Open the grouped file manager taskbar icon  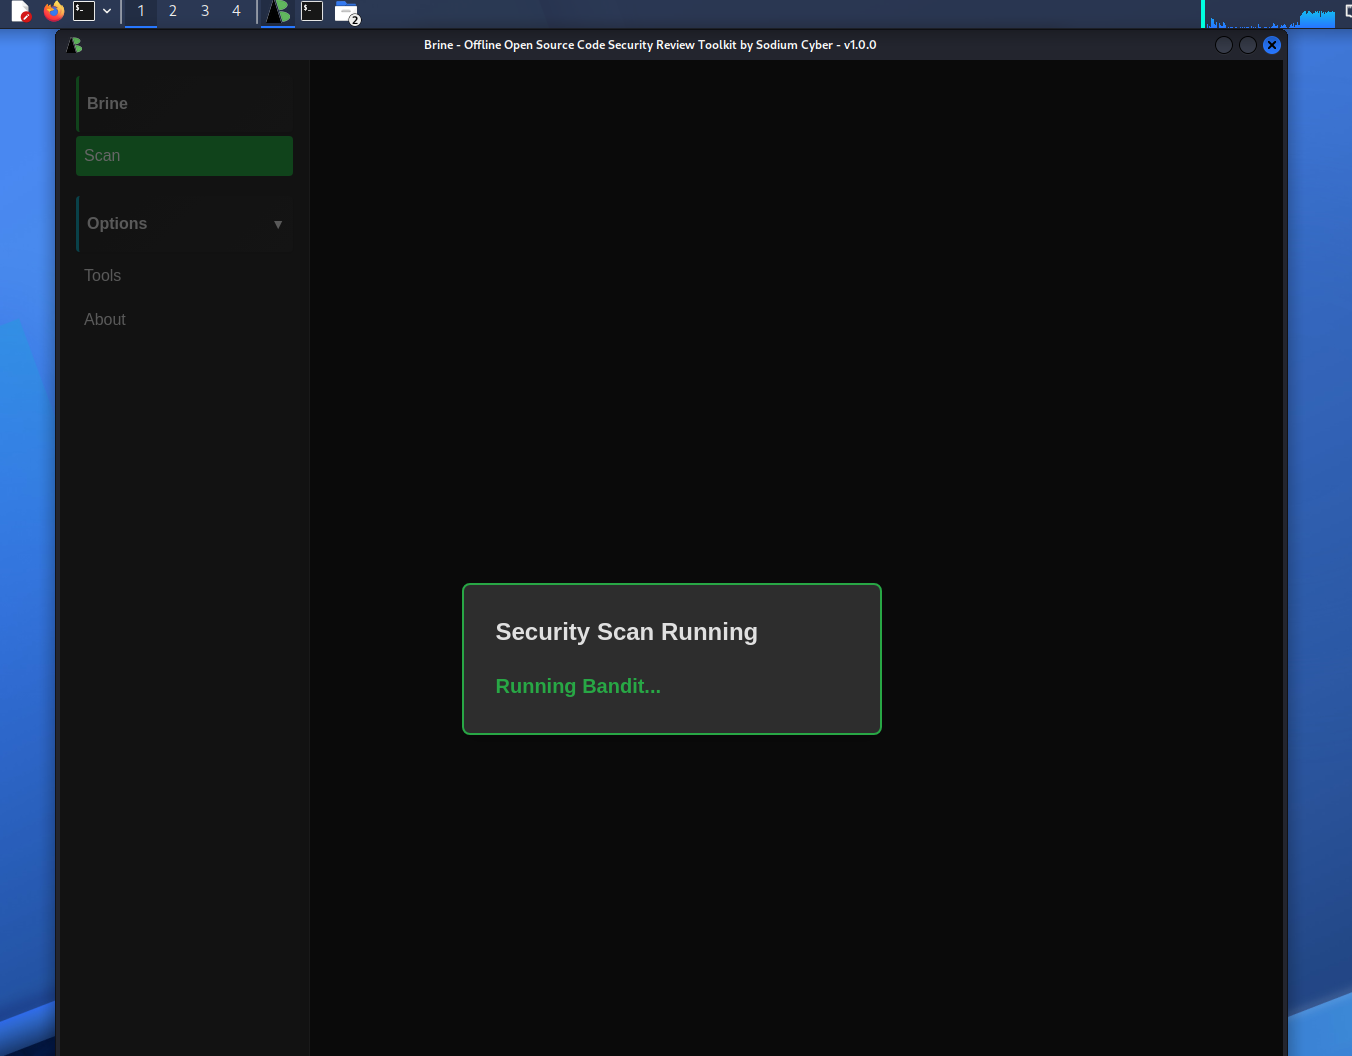pos(346,13)
